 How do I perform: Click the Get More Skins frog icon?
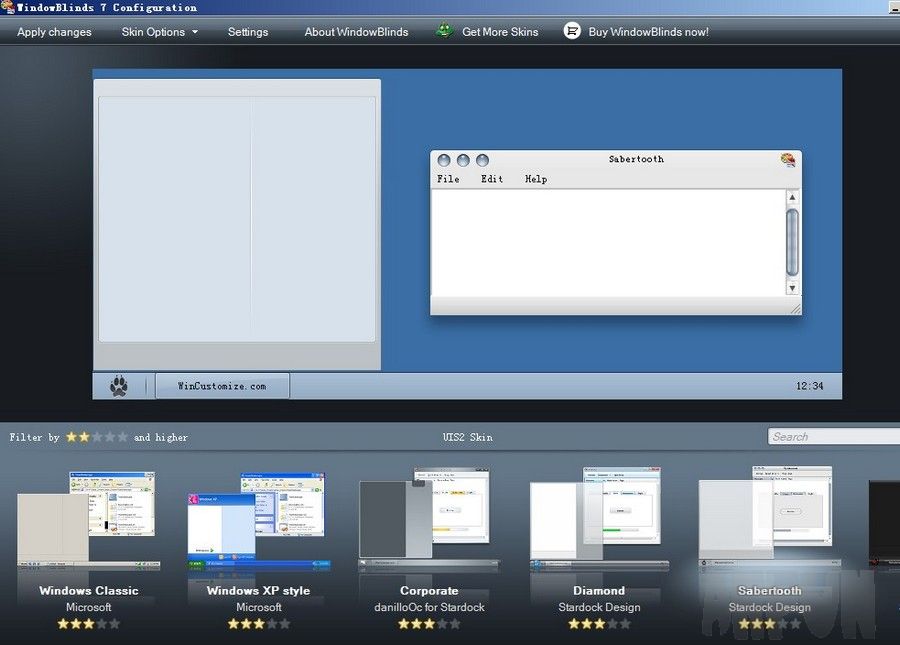(x=443, y=31)
